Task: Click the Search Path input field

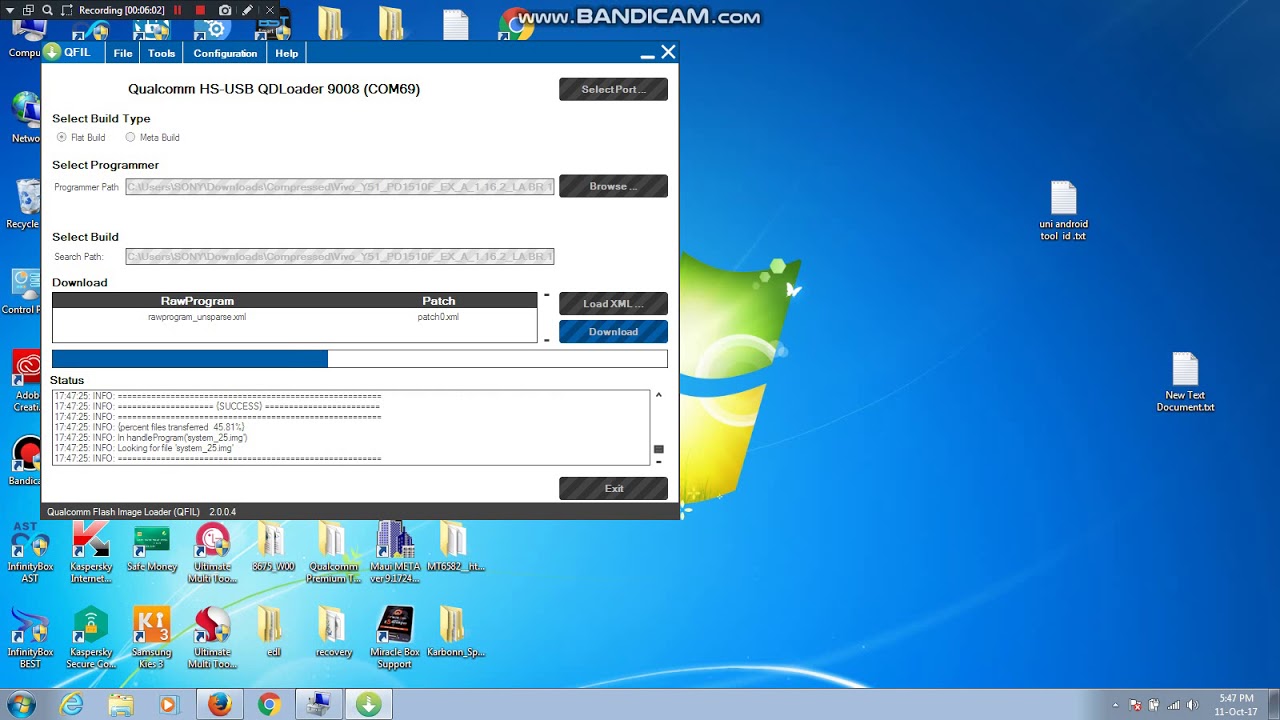Action: click(x=339, y=257)
